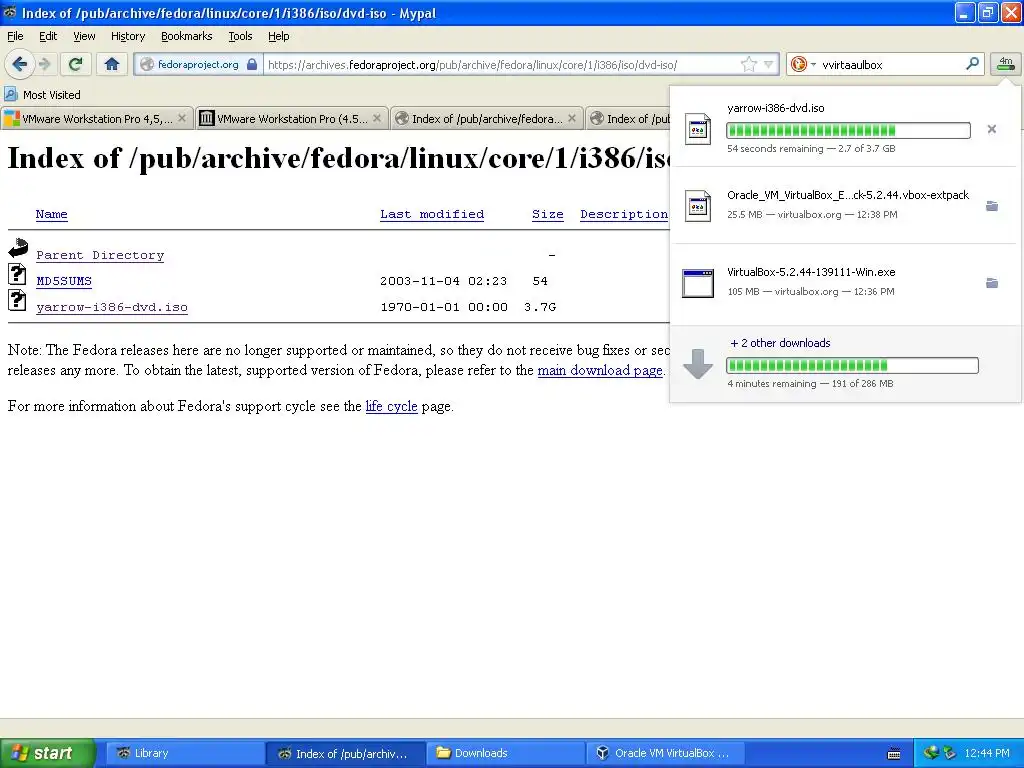Image resolution: width=1024 pixels, height=768 pixels.
Task: Open the Tools menu
Action: click(240, 36)
